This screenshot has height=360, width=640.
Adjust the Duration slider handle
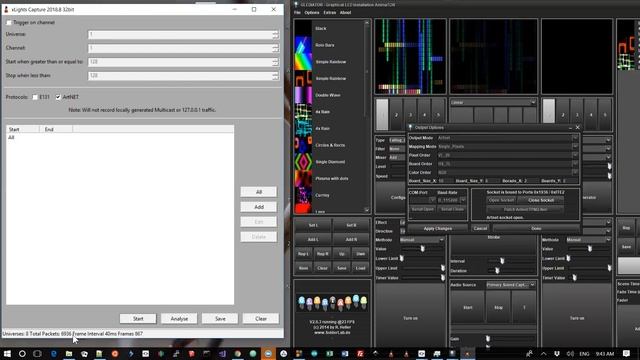[497, 270]
